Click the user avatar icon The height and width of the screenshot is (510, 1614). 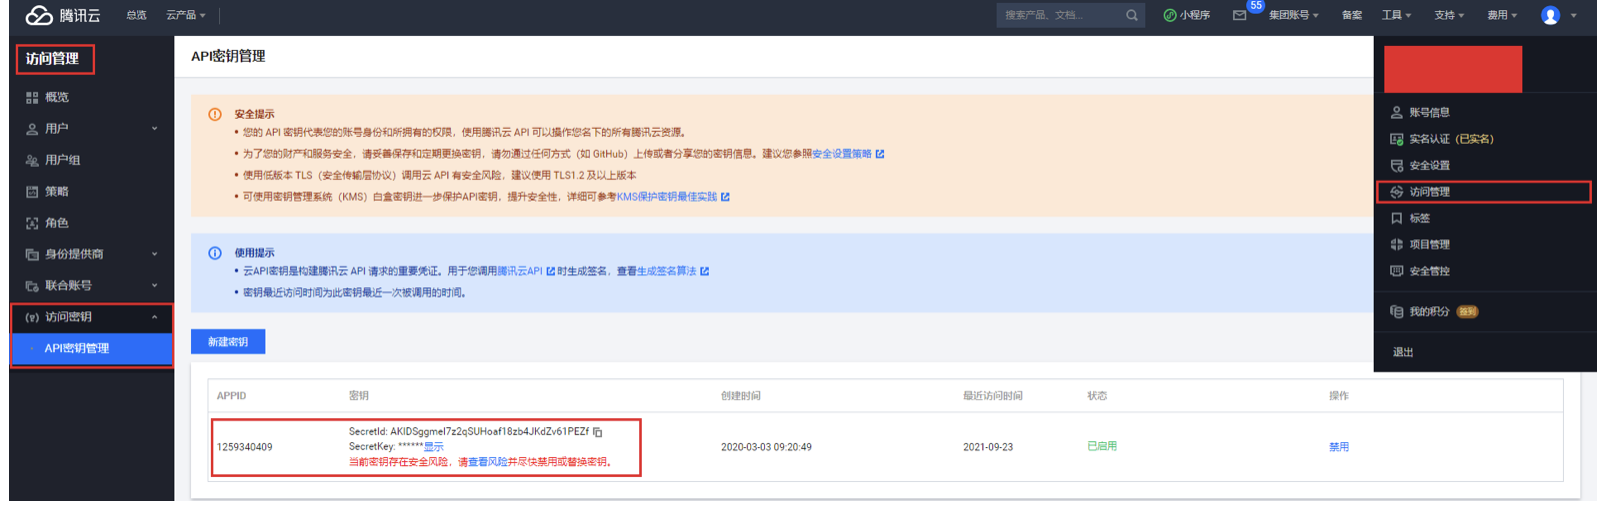(1550, 15)
